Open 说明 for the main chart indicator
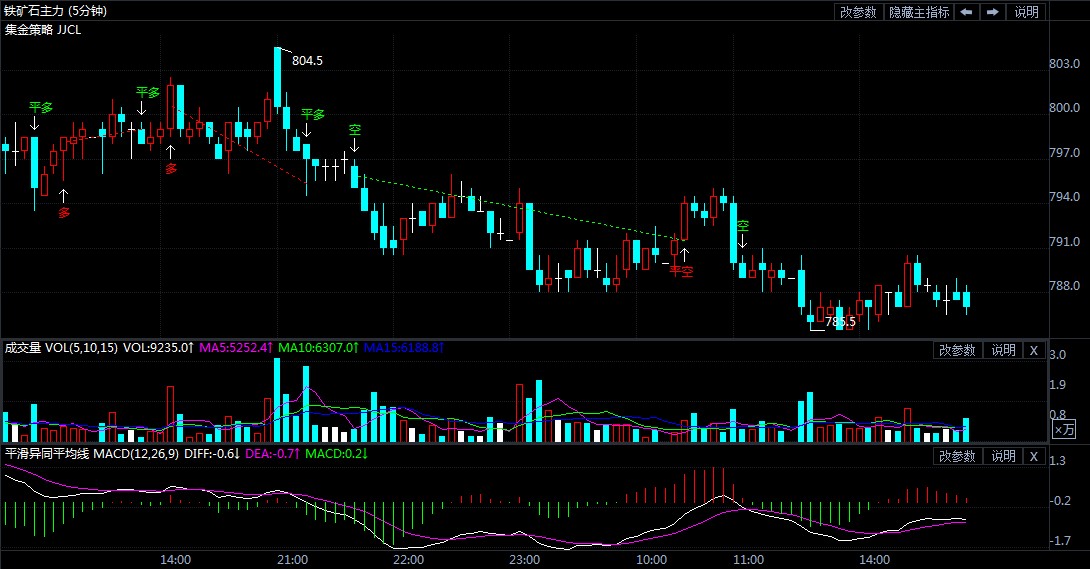The width and height of the screenshot is (1090, 569). click(x=1026, y=12)
